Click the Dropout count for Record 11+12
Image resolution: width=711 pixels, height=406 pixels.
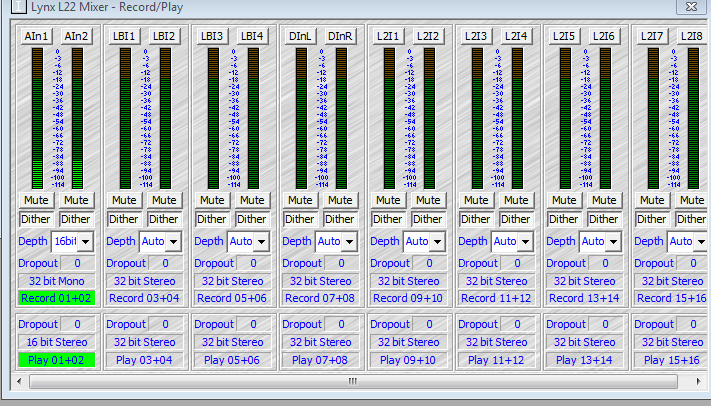(x=517, y=263)
